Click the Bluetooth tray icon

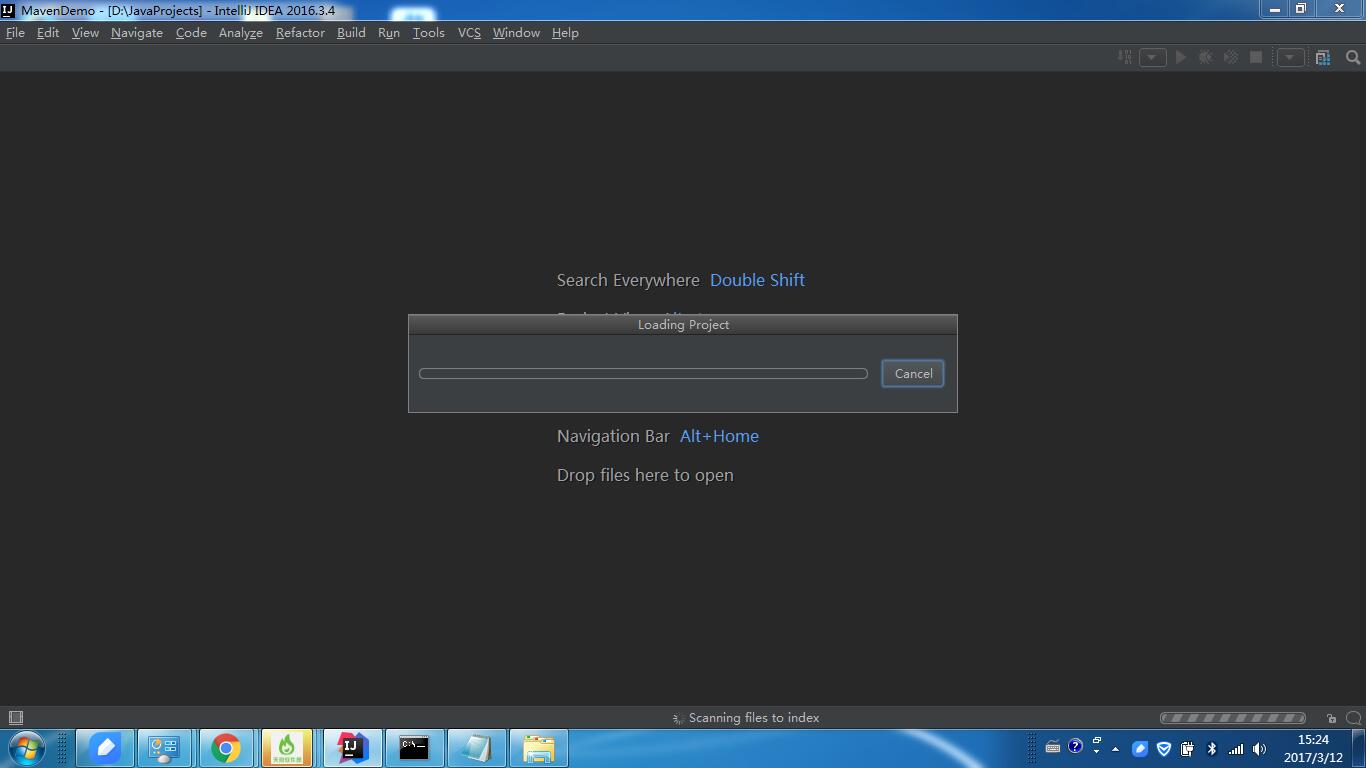(1212, 748)
